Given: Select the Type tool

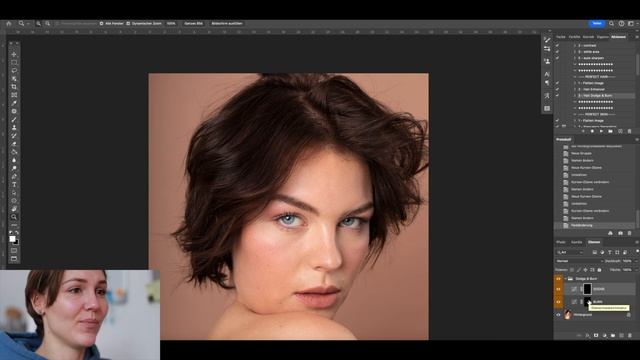Looking at the screenshot, I should pos(14,184).
